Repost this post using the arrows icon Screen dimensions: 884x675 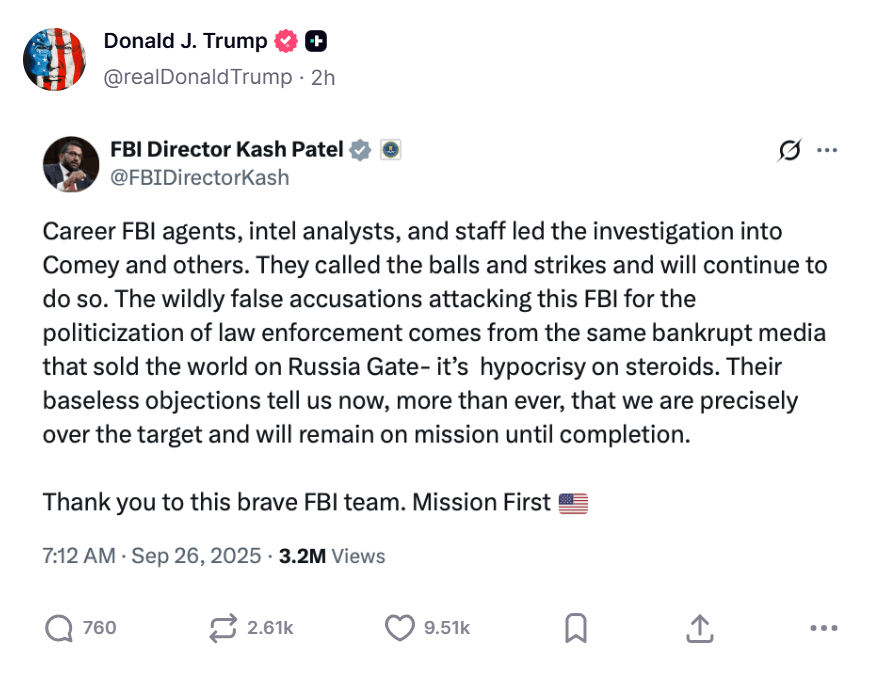coord(220,628)
